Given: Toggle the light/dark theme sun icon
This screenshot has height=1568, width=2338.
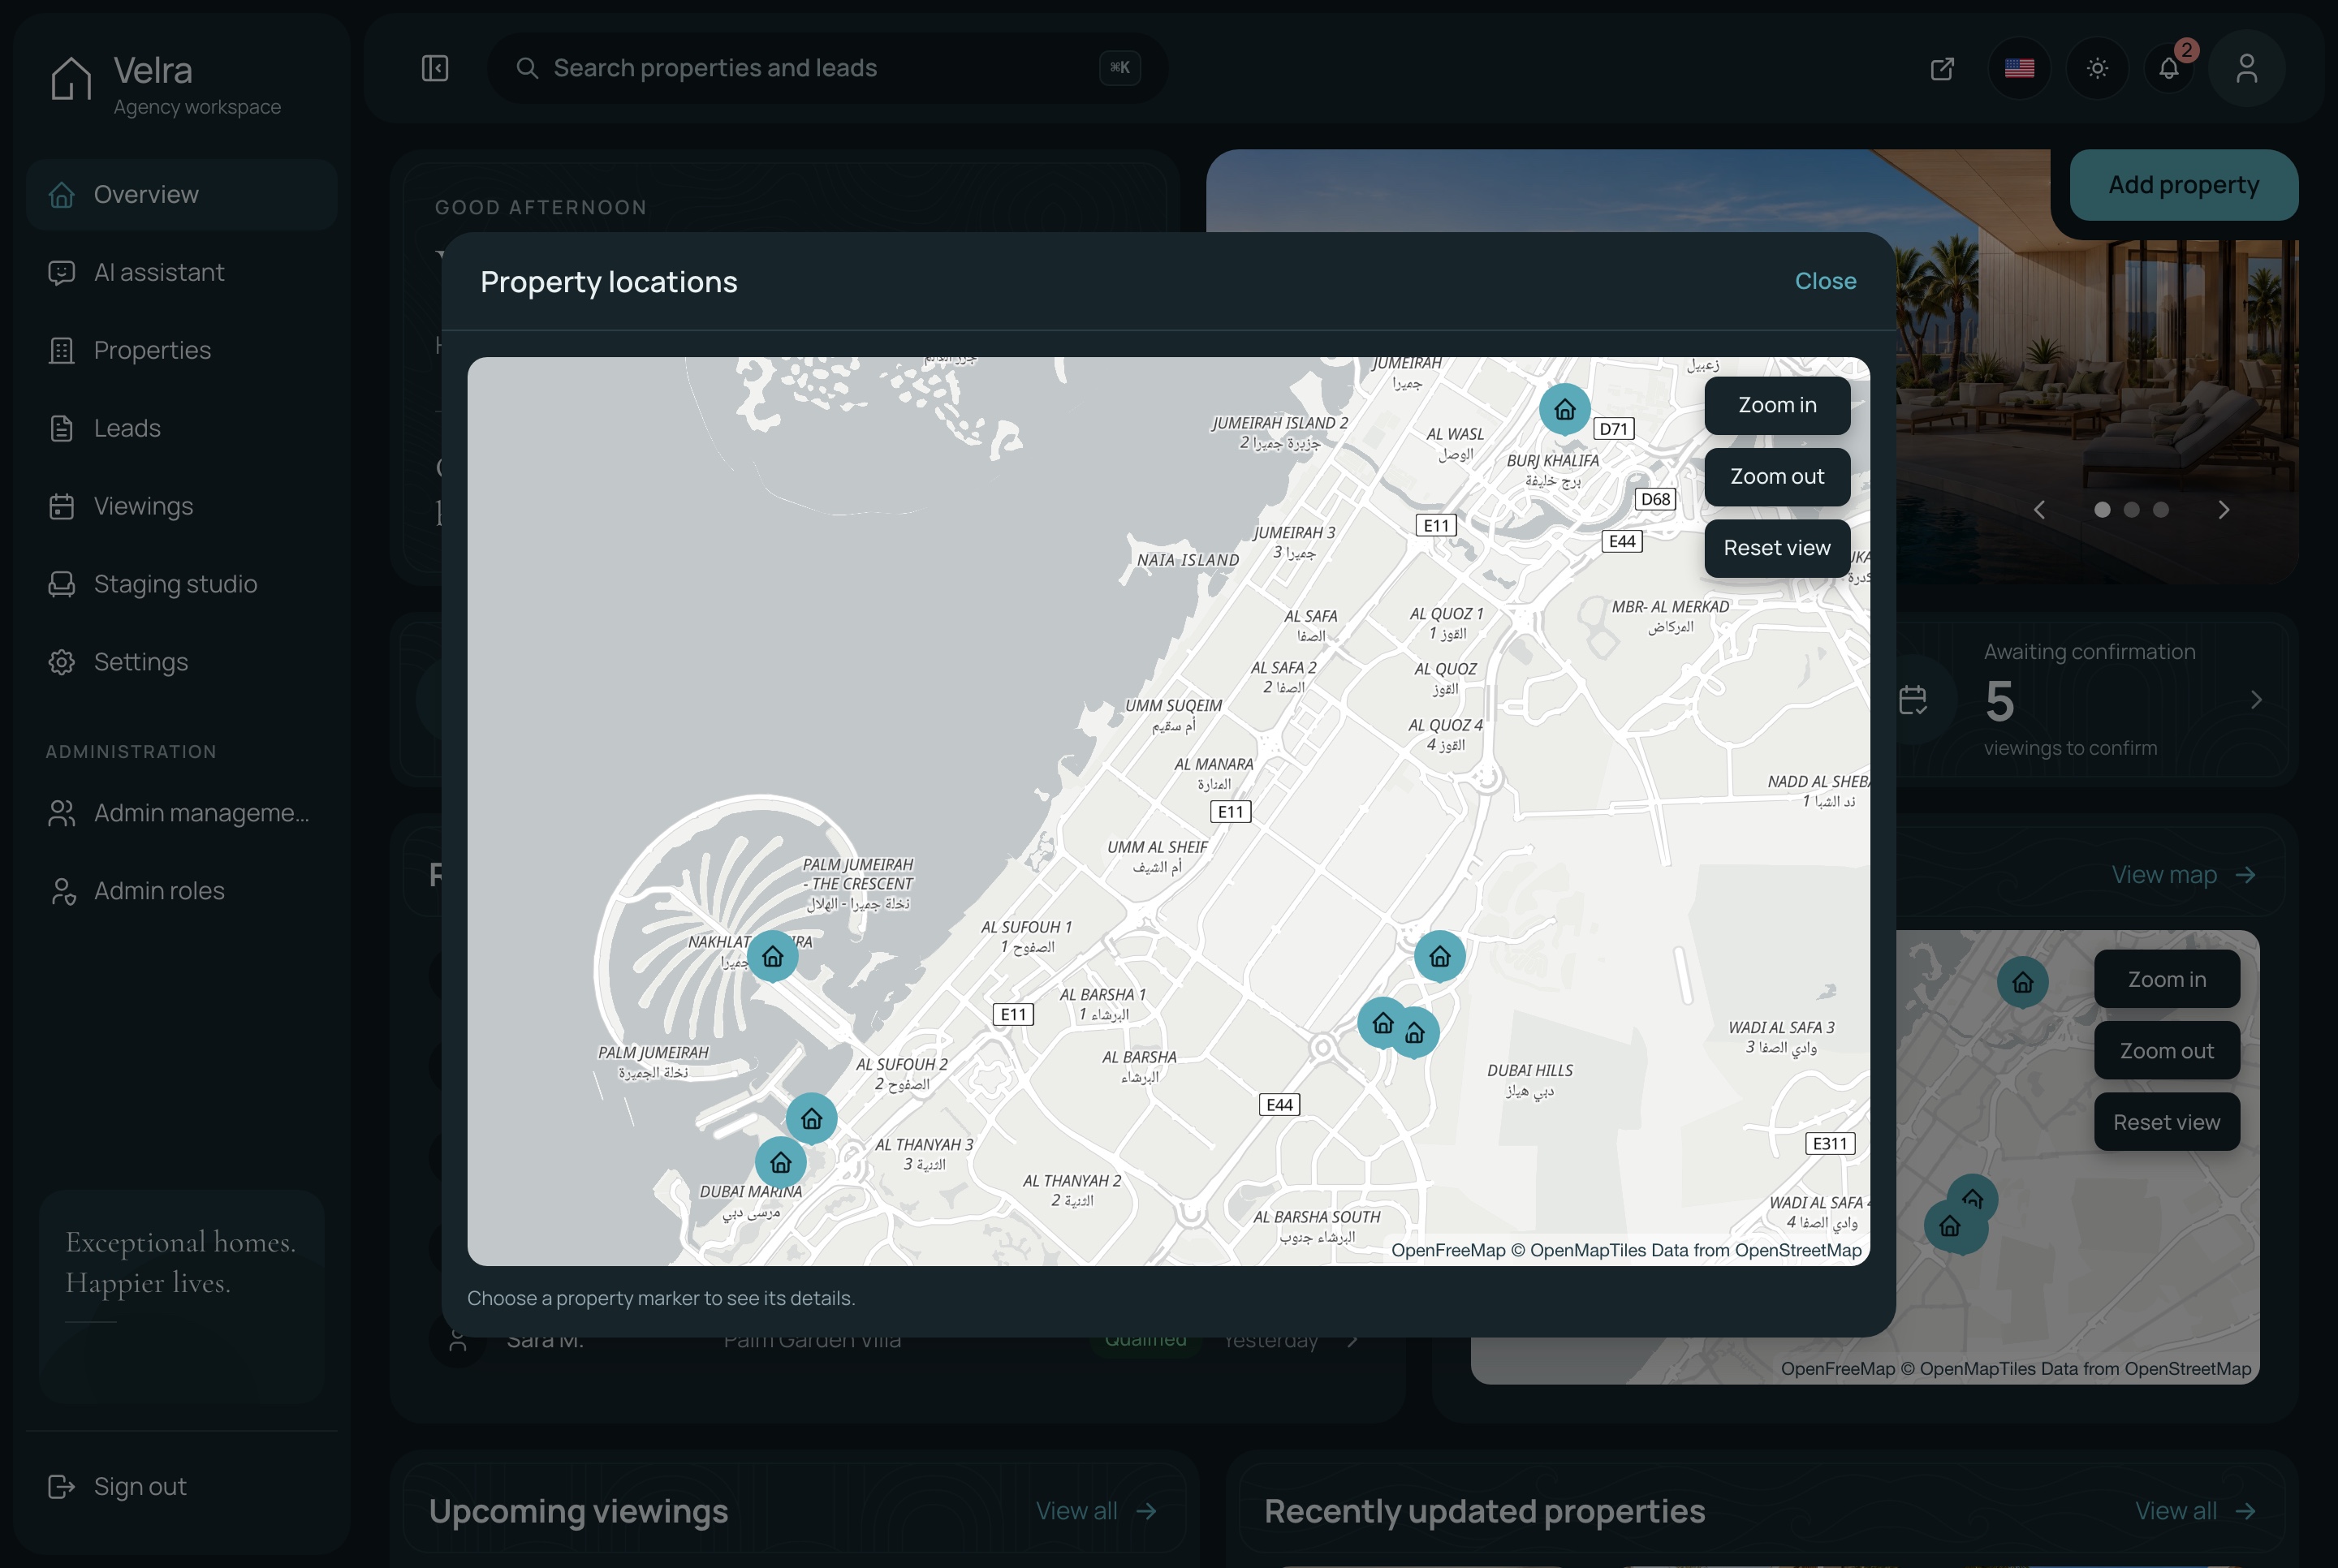Looking at the screenshot, I should [2097, 68].
